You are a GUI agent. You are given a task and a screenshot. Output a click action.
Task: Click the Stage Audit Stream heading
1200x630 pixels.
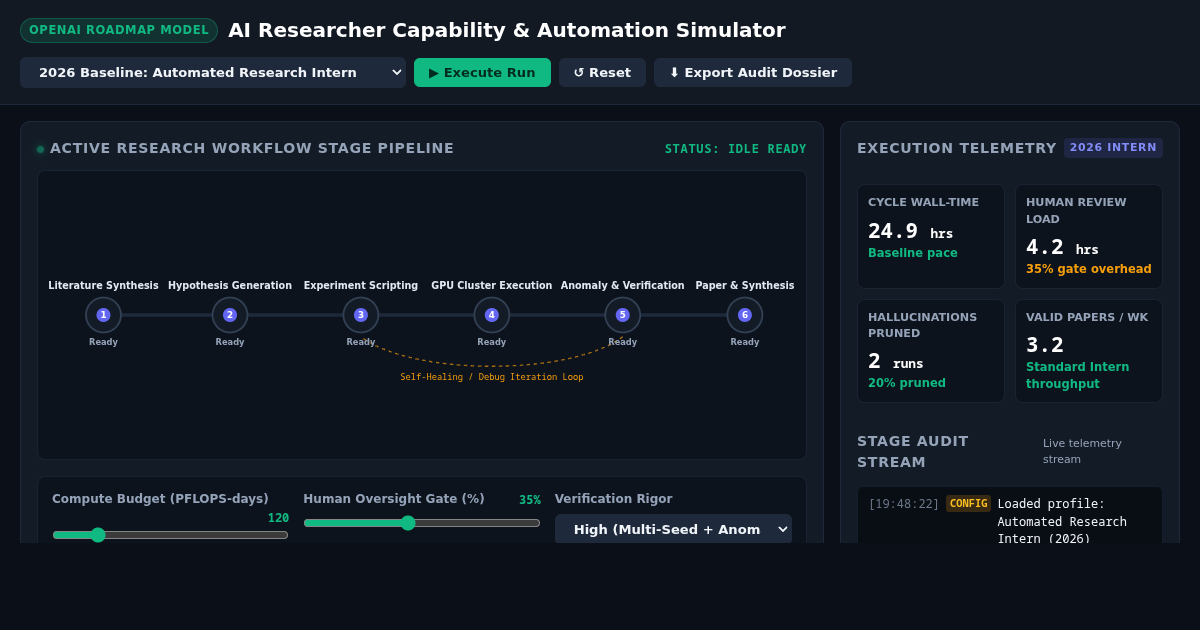(x=913, y=451)
